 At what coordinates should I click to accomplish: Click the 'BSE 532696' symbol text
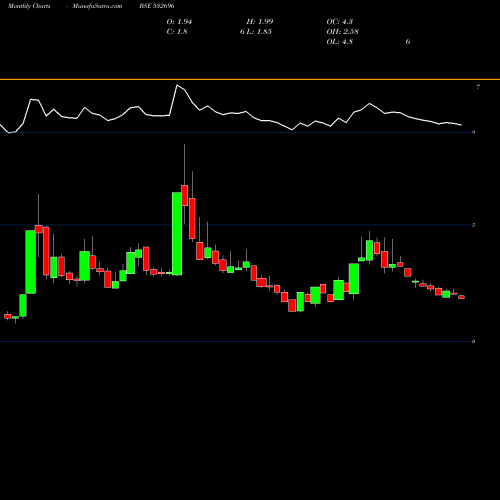tap(157, 6)
